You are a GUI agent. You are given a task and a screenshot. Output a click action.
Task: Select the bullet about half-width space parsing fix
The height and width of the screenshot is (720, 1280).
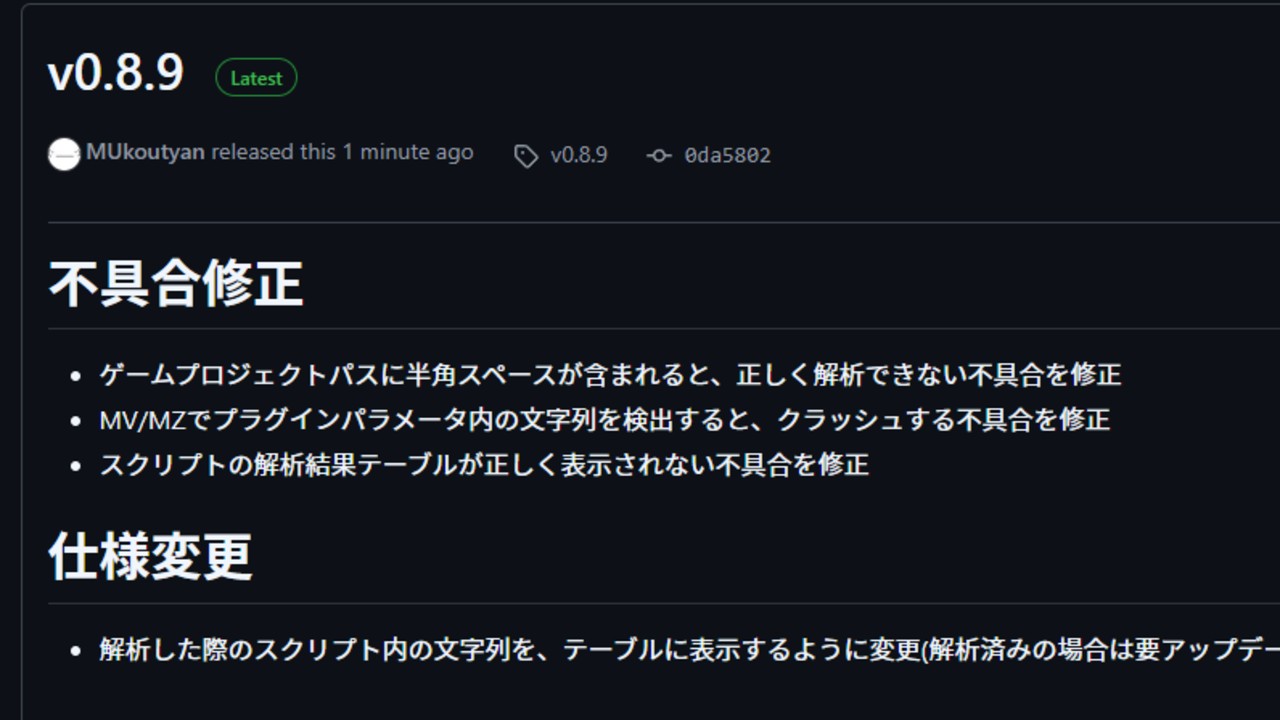click(x=610, y=376)
